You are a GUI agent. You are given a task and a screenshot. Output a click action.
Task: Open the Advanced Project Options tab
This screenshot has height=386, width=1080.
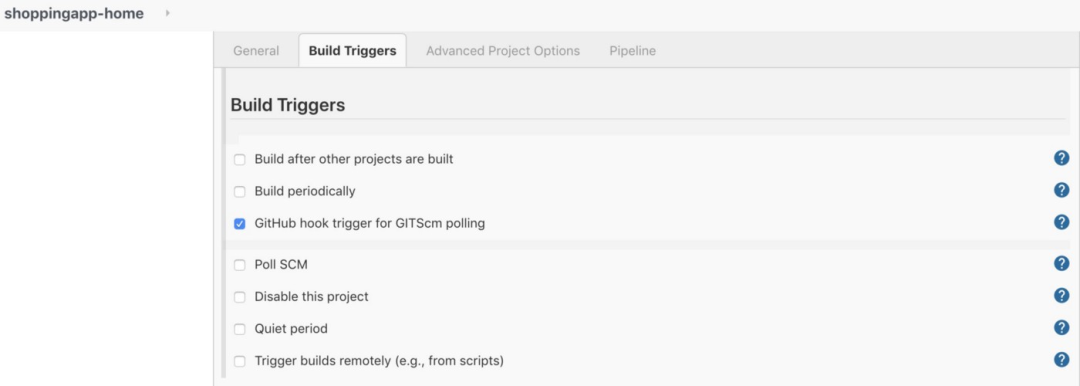503,51
